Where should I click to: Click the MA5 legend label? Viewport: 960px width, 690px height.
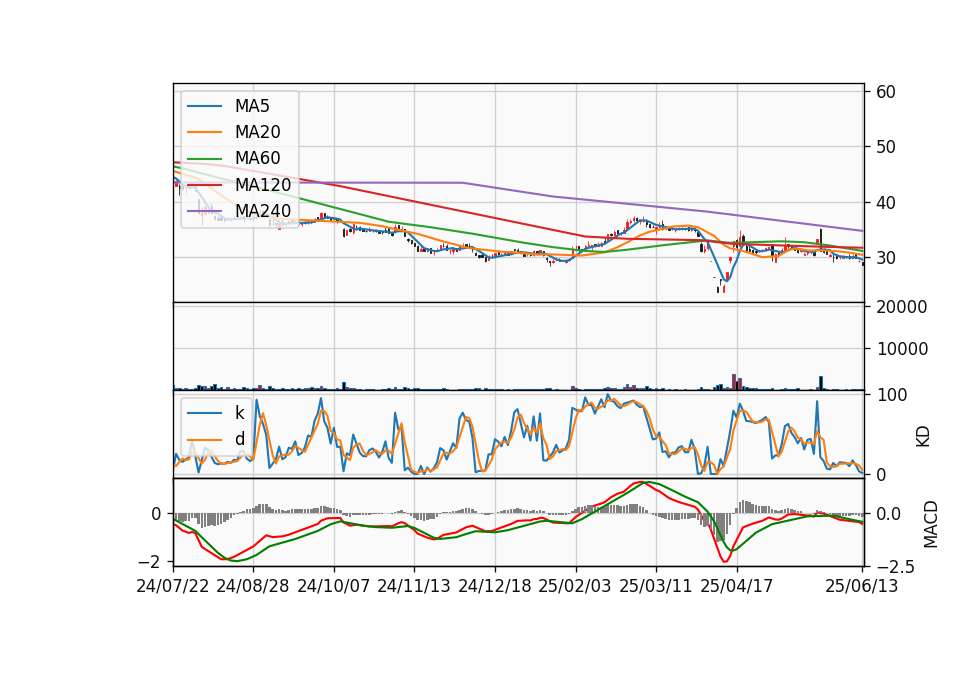(252, 106)
